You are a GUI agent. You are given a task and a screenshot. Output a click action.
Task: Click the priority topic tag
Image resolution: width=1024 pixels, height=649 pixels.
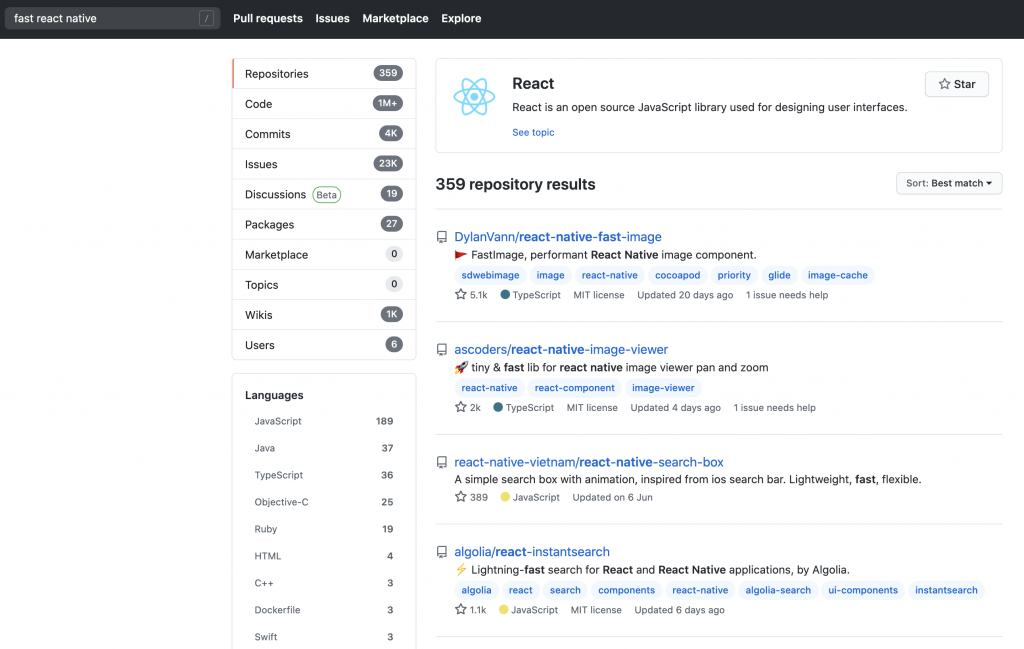(x=734, y=275)
